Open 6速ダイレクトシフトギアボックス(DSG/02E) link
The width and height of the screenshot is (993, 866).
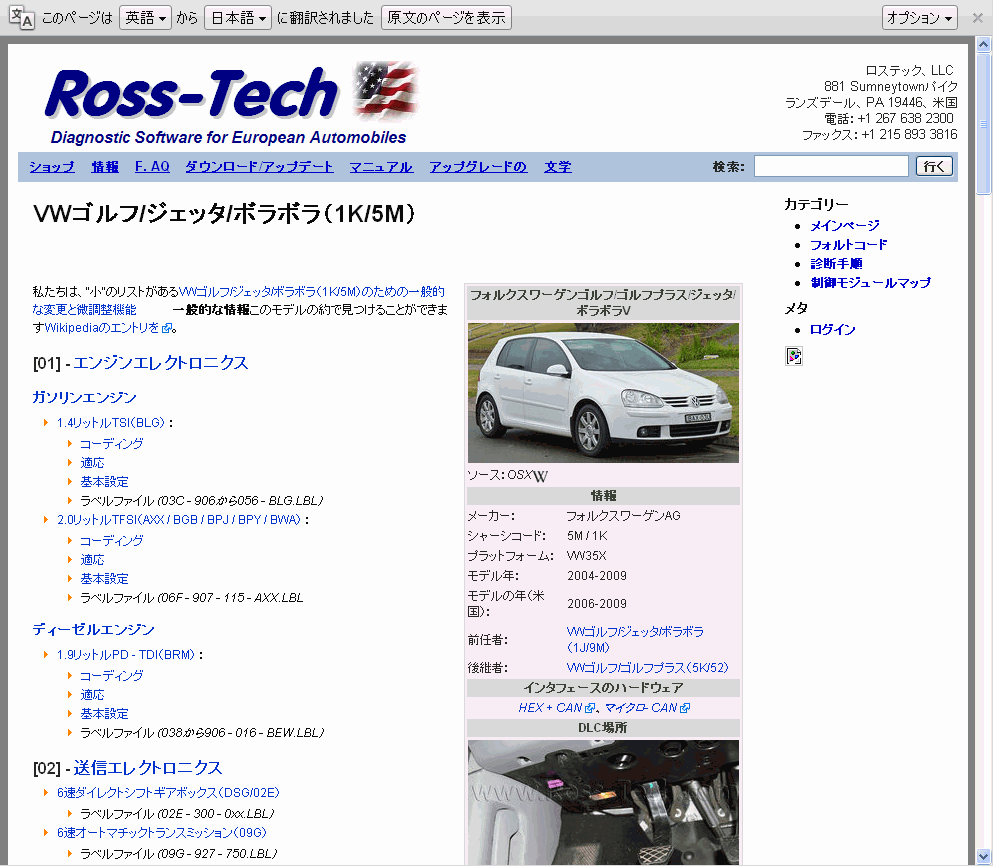[x=168, y=793]
